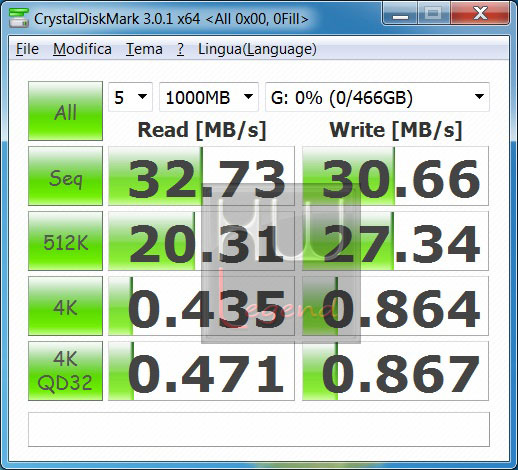Open the G: drive selection dropdown
Image resolution: width=518 pixels, height=470 pixels.
[377, 97]
